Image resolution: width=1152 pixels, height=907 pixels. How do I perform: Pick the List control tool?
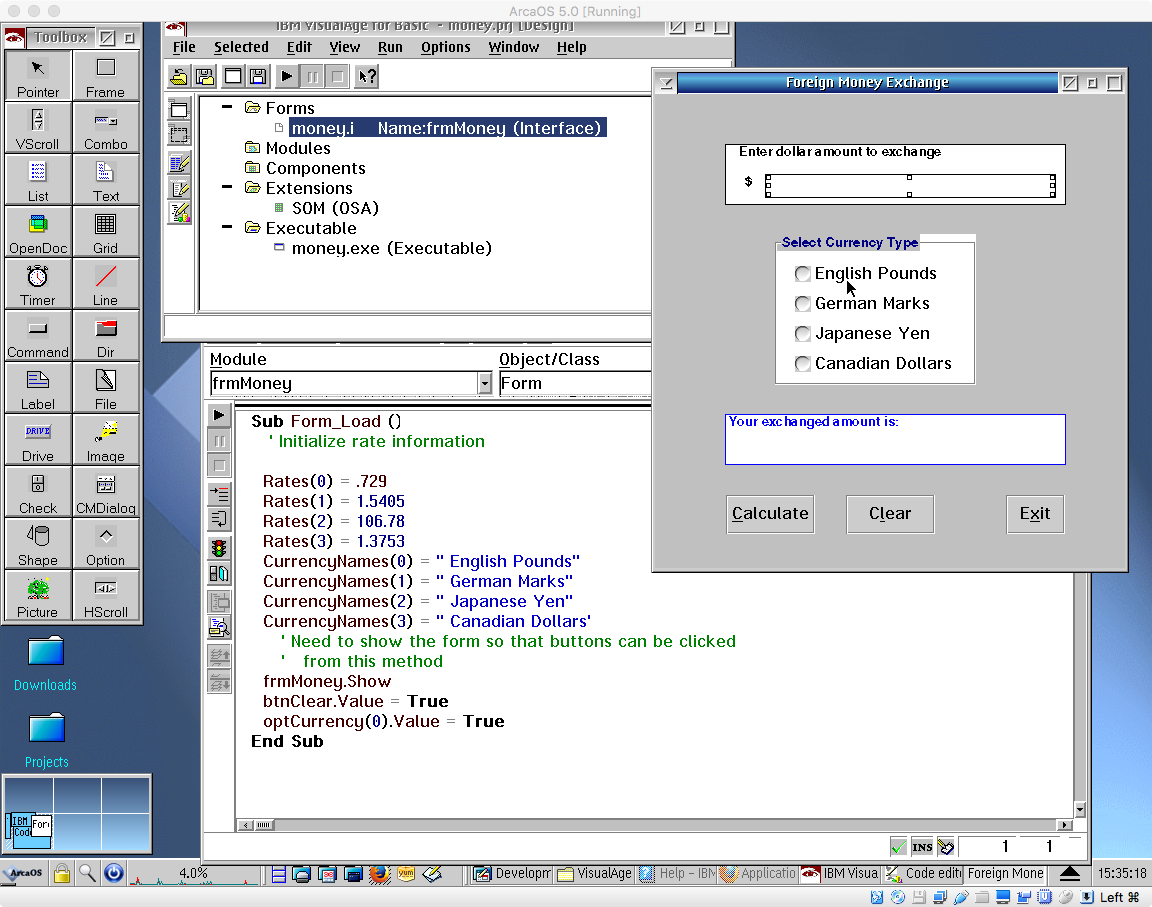tap(38, 180)
